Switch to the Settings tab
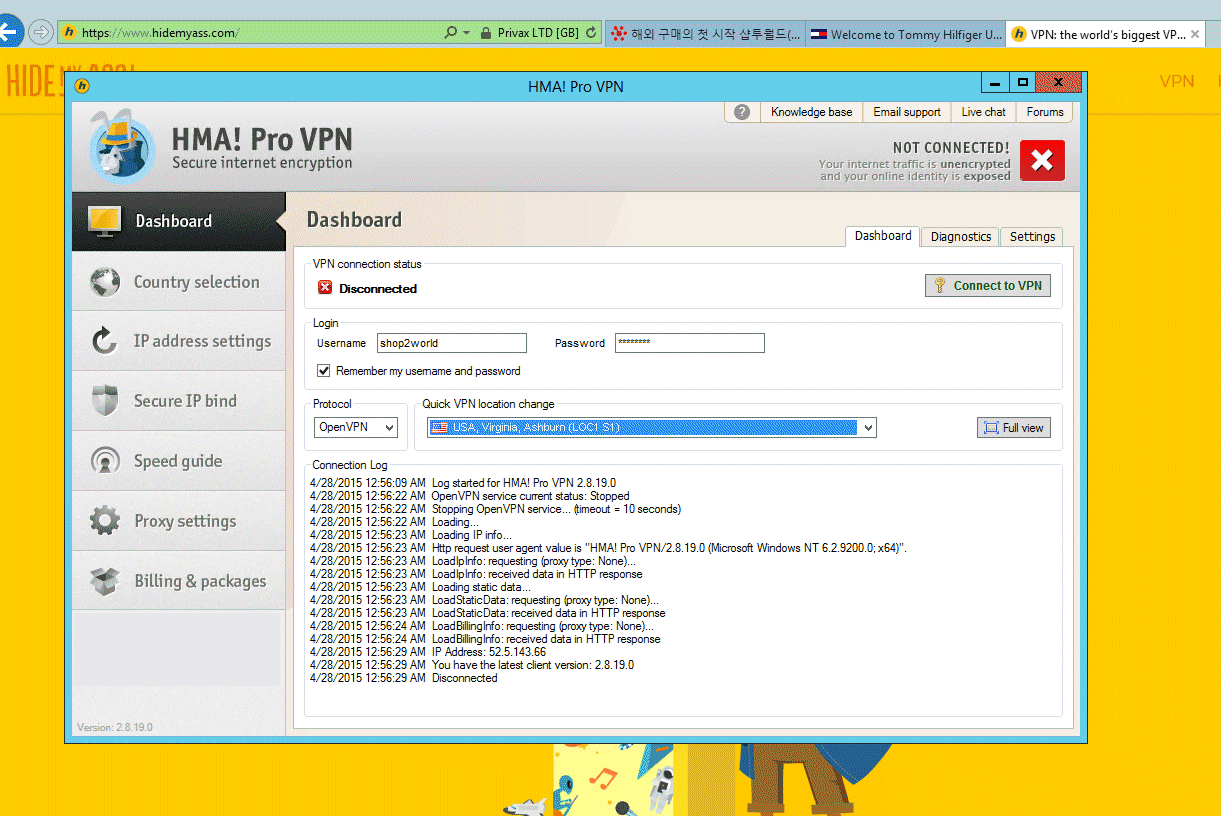Screen dimensions: 1221x816 pyautogui.click(x=1031, y=237)
